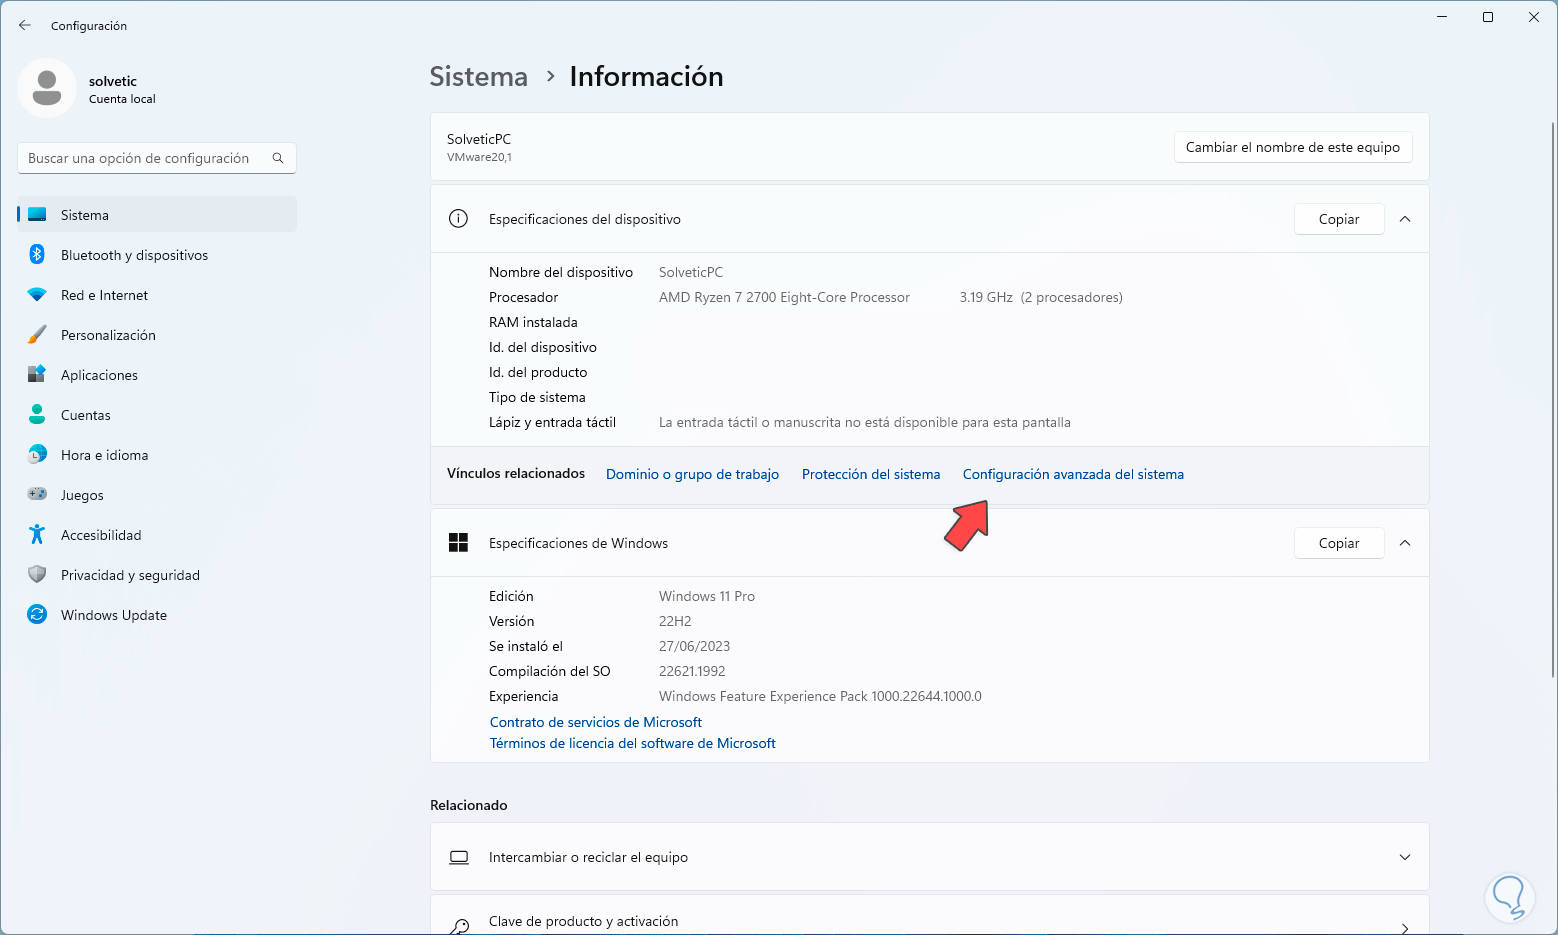Click the Red e Internet wifi icon
The height and width of the screenshot is (935, 1558).
point(37,295)
